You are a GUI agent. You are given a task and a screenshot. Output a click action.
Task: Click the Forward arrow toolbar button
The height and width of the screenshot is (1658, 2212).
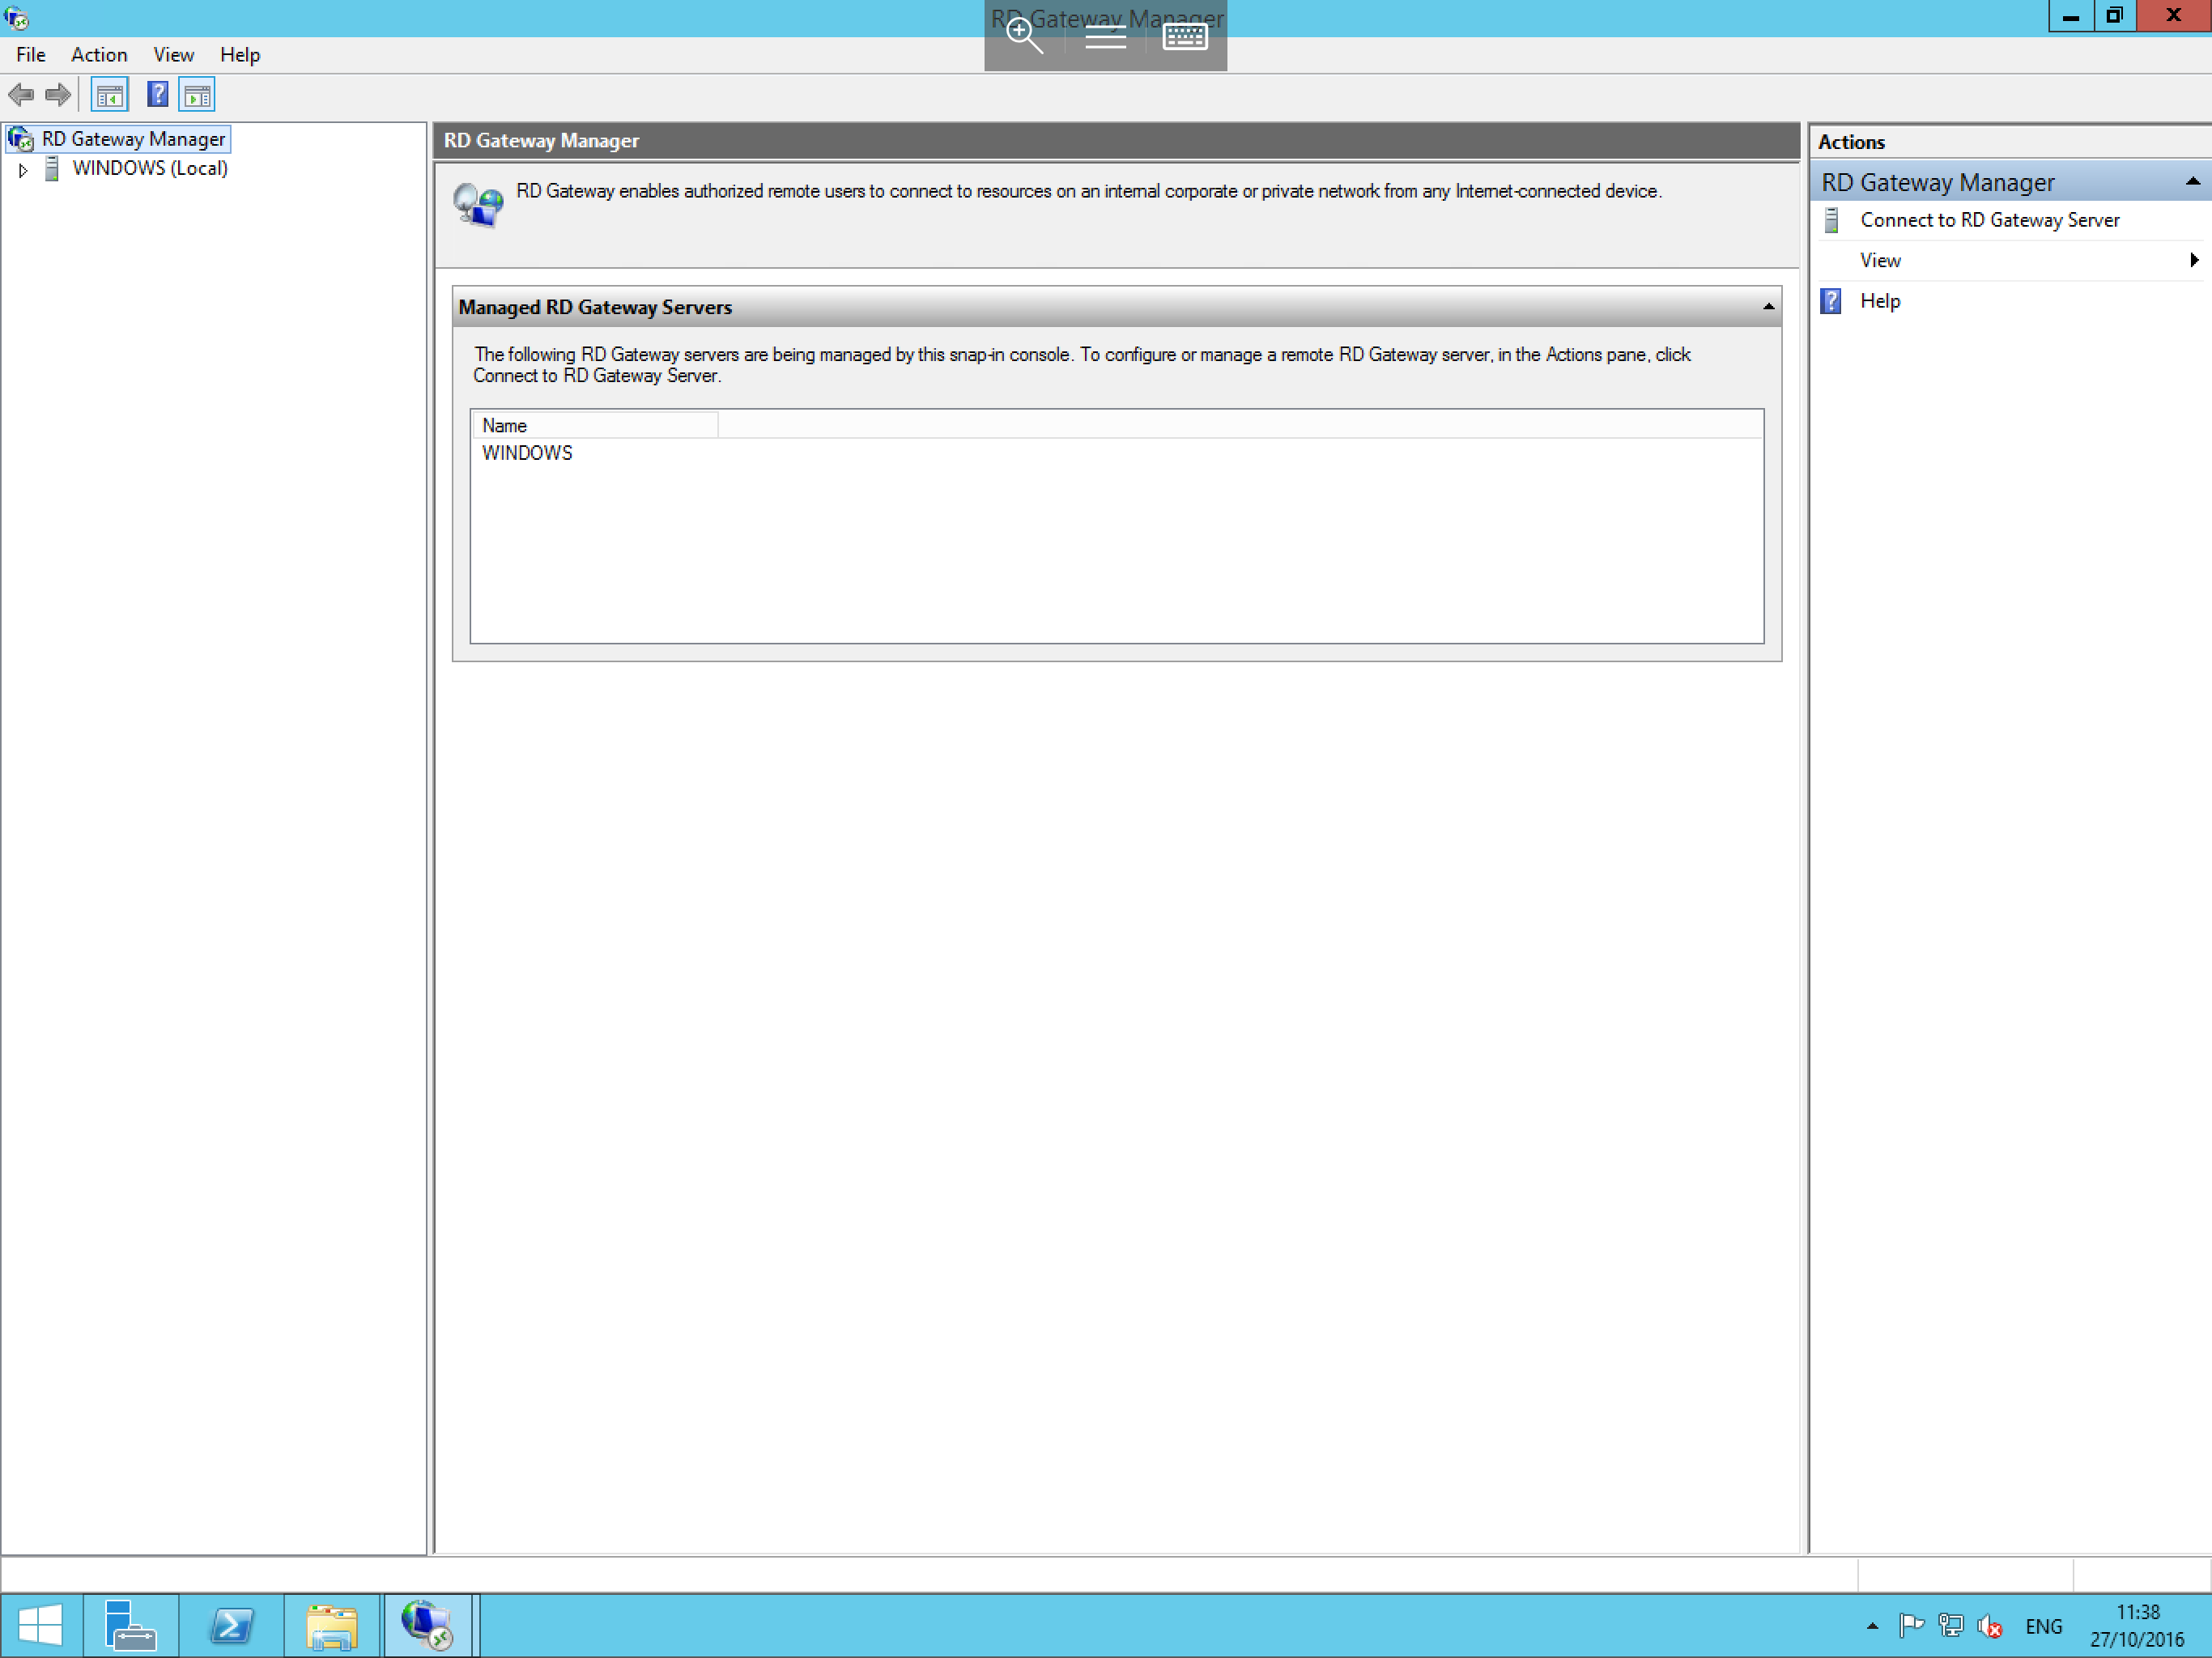[x=58, y=95]
